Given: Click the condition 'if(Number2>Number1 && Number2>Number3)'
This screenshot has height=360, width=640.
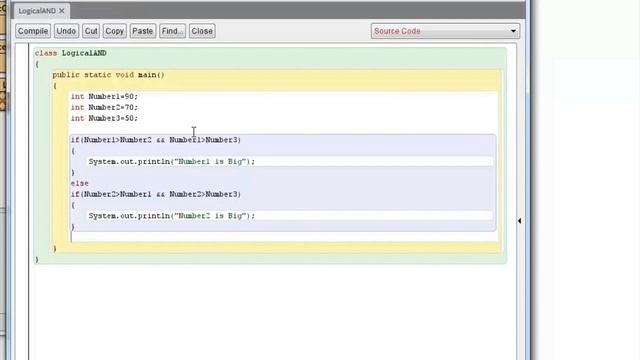Looking at the screenshot, I should 156,194.
